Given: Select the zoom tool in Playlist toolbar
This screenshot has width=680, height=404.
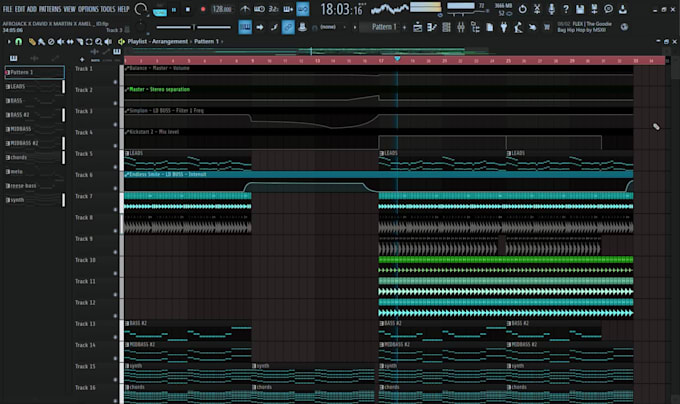Looking at the screenshot, I should click(98, 42).
